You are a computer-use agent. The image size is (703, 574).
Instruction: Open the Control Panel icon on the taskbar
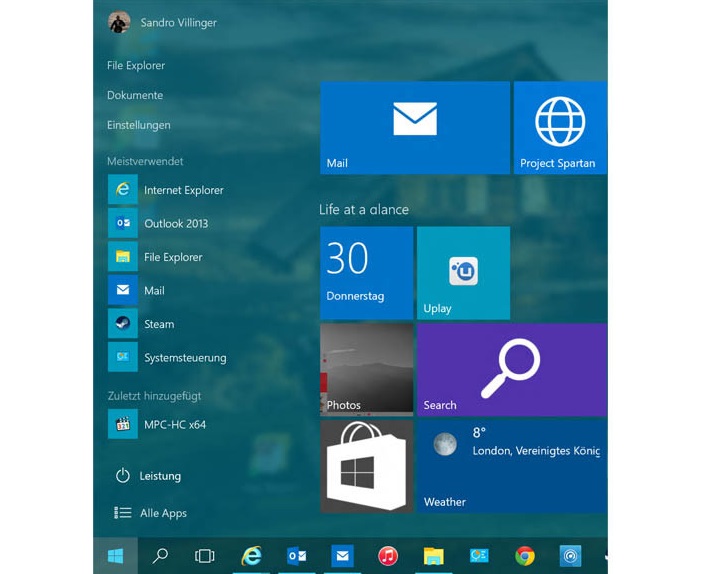click(x=479, y=556)
